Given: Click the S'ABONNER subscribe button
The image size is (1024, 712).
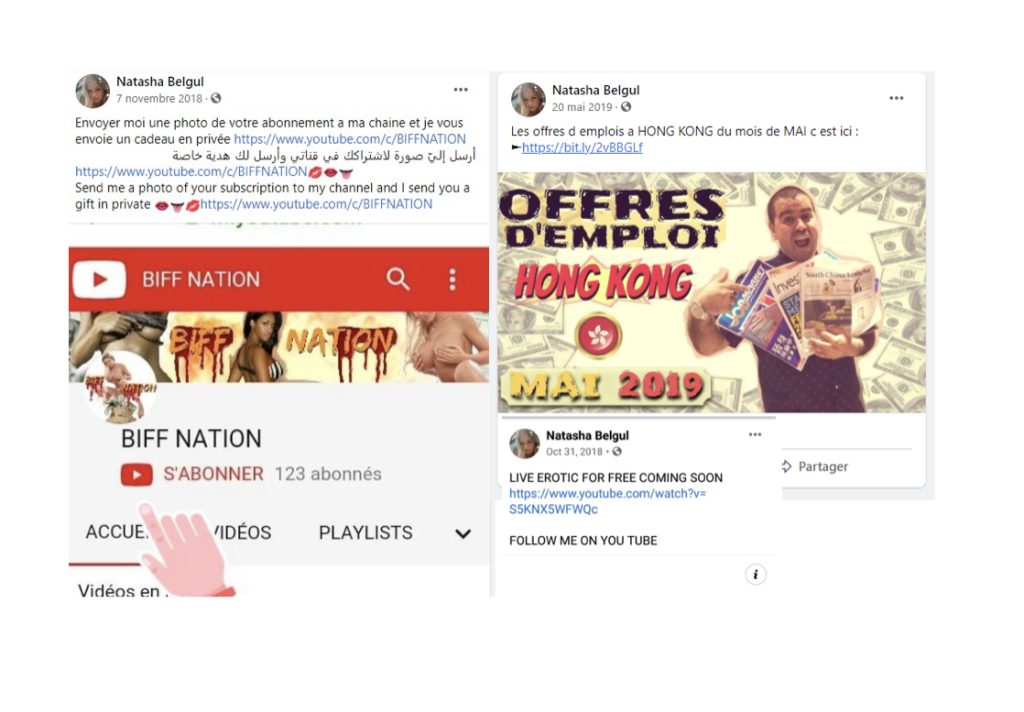Looking at the screenshot, I should pyautogui.click(x=192, y=474).
